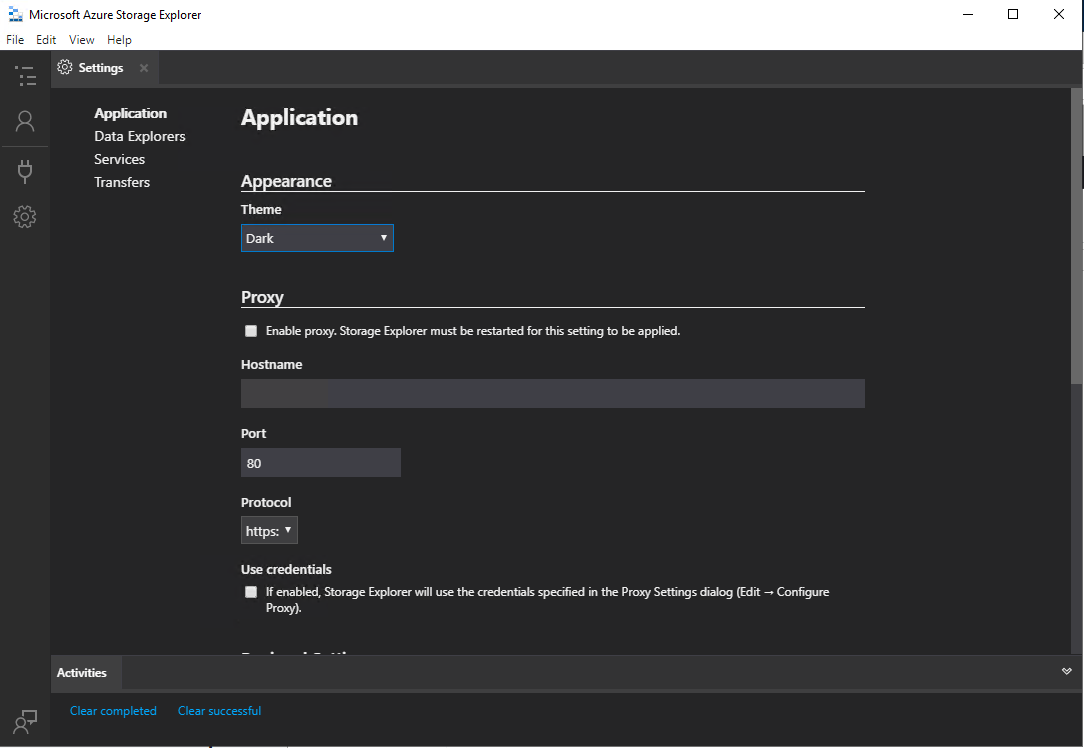
Task: Click the Send Feedback icon
Action: (x=25, y=722)
